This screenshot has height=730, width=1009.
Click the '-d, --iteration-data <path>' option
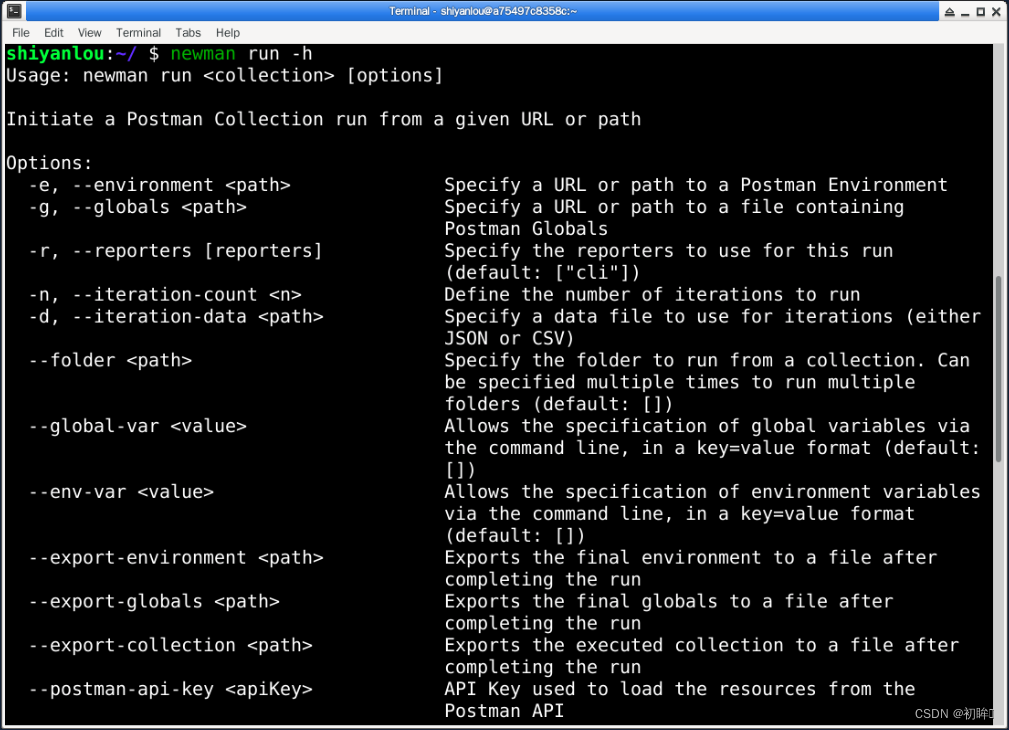[x=176, y=317]
